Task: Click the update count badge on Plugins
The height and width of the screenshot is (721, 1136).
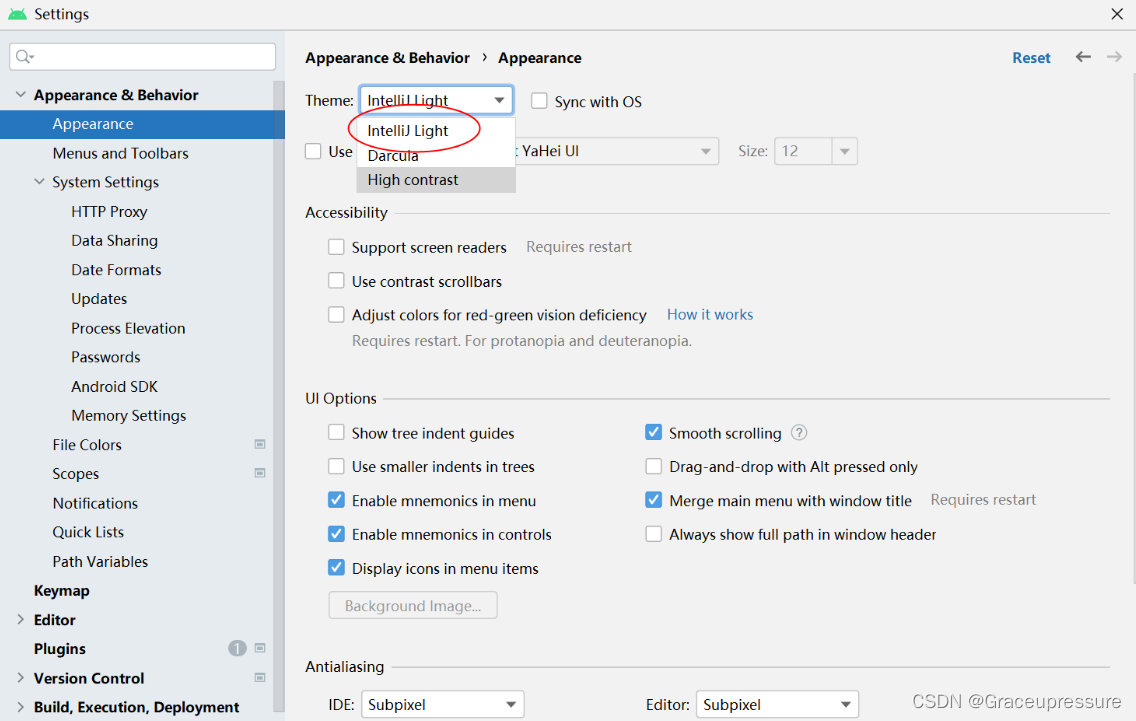Action: (237, 649)
